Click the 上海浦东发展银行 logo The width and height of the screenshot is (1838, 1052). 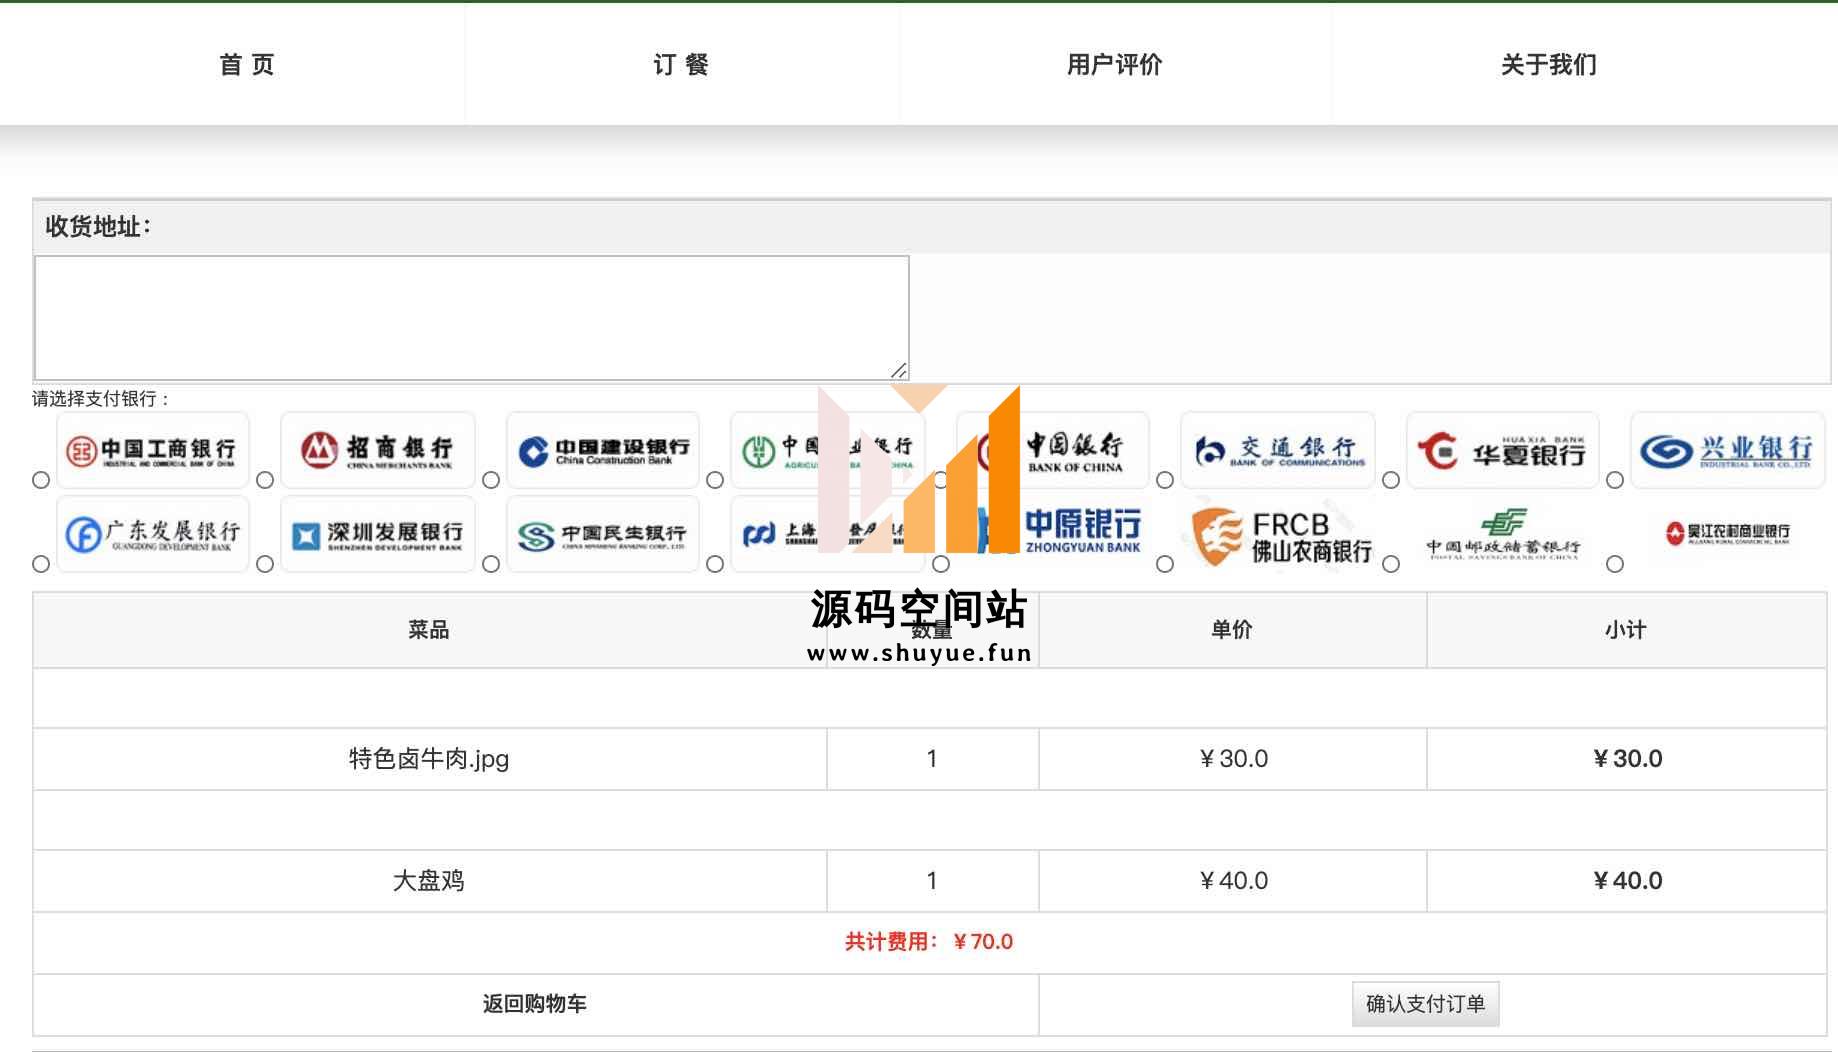pyautogui.click(x=828, y=534)
